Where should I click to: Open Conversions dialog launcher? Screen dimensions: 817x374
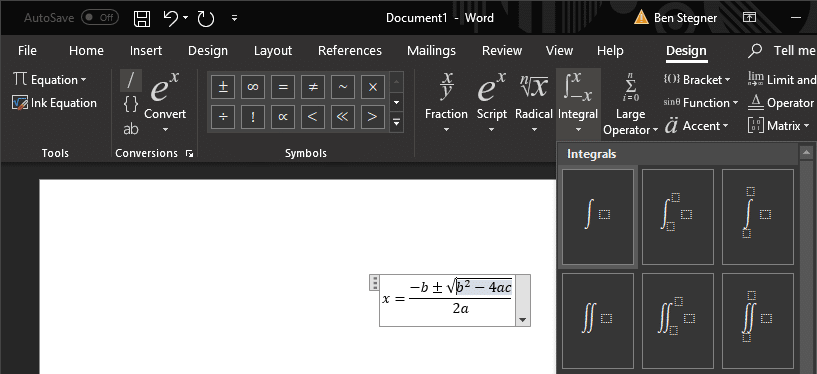click(x=190, y=154)
